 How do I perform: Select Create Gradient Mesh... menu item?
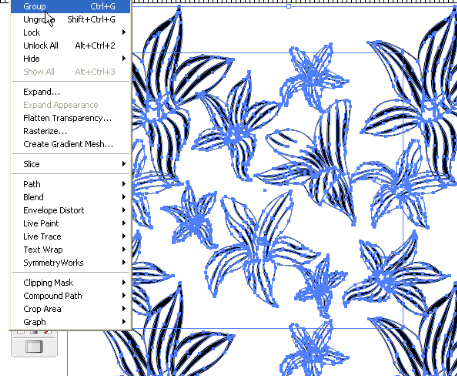click(70, 144)
